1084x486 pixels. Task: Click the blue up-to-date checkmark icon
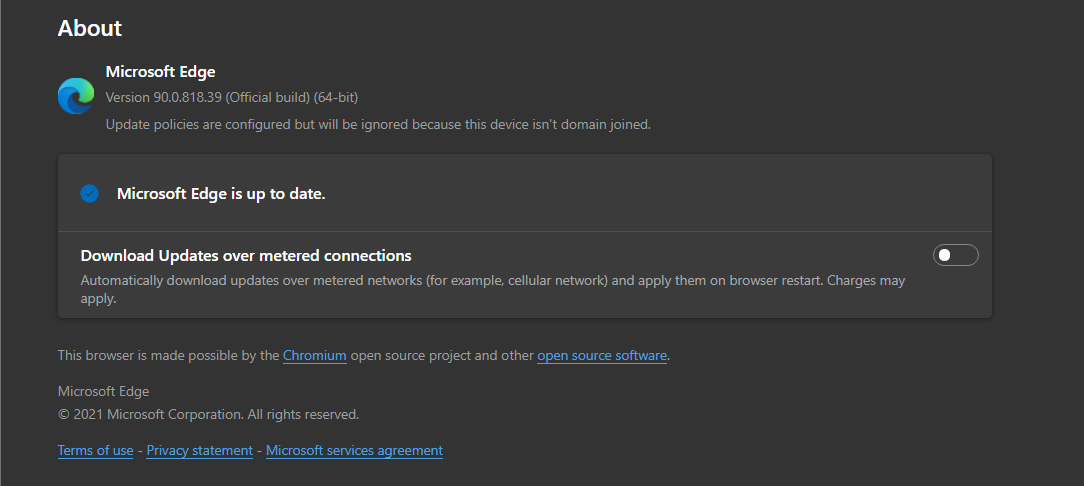tap(90, 194)
